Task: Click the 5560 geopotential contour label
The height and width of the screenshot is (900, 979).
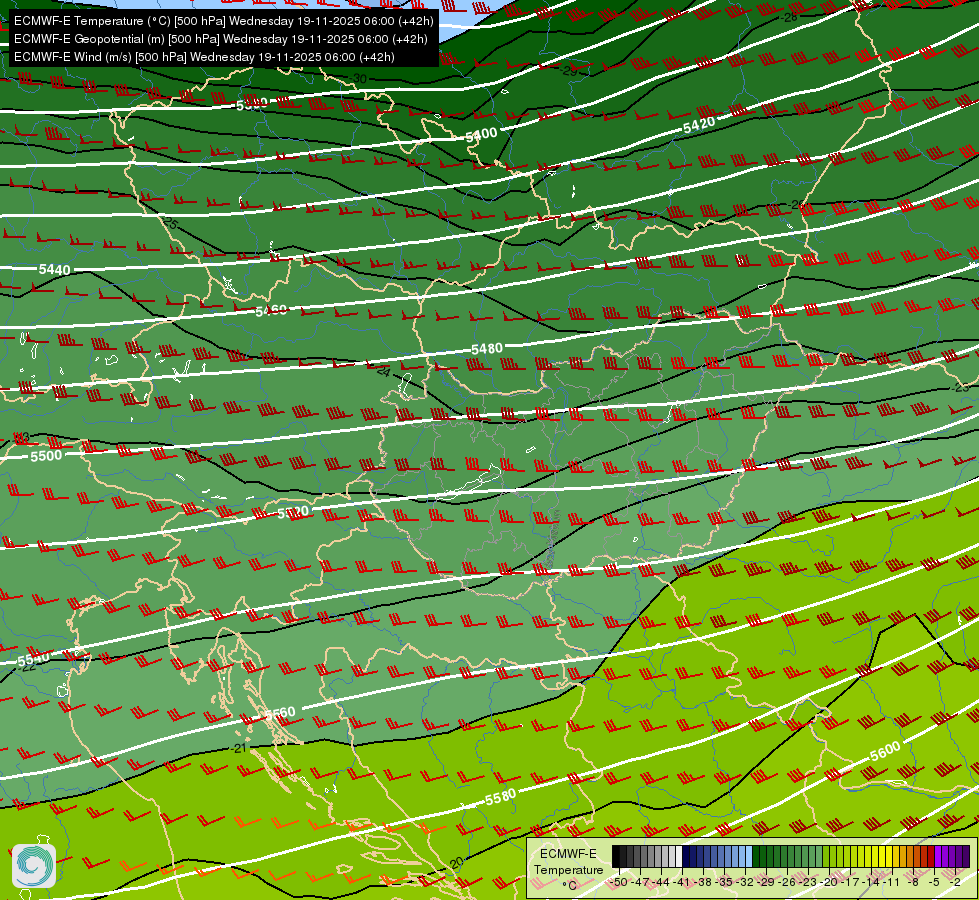Action: [280, 713]
